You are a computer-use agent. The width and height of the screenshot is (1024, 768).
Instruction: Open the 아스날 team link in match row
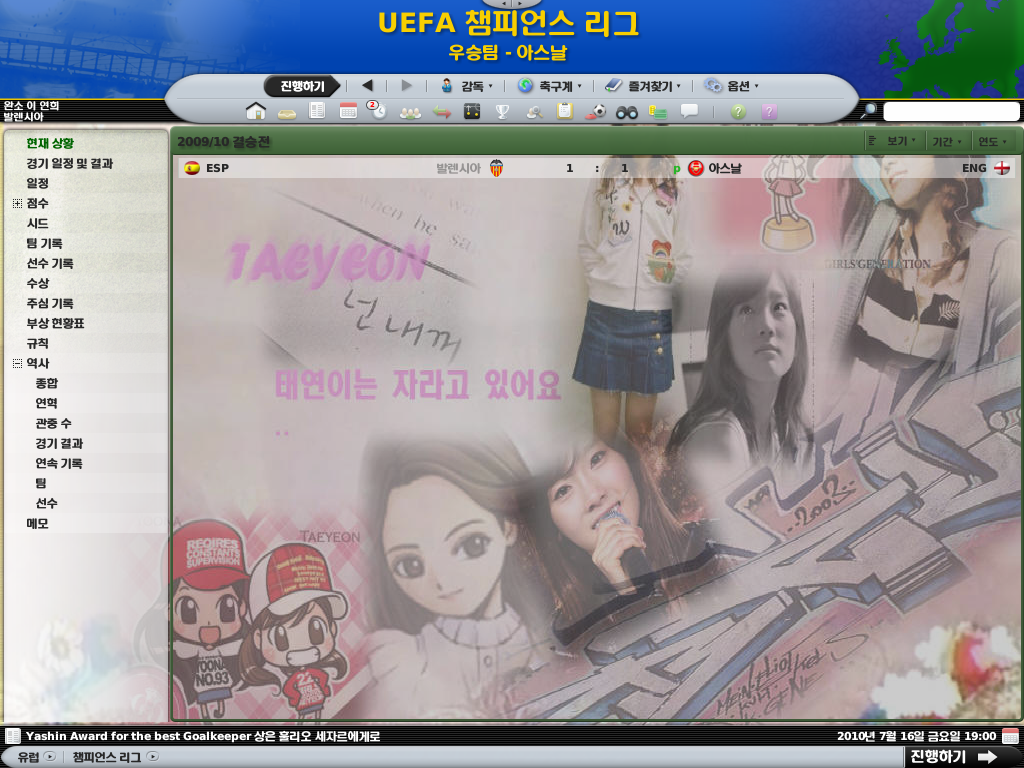724,168
